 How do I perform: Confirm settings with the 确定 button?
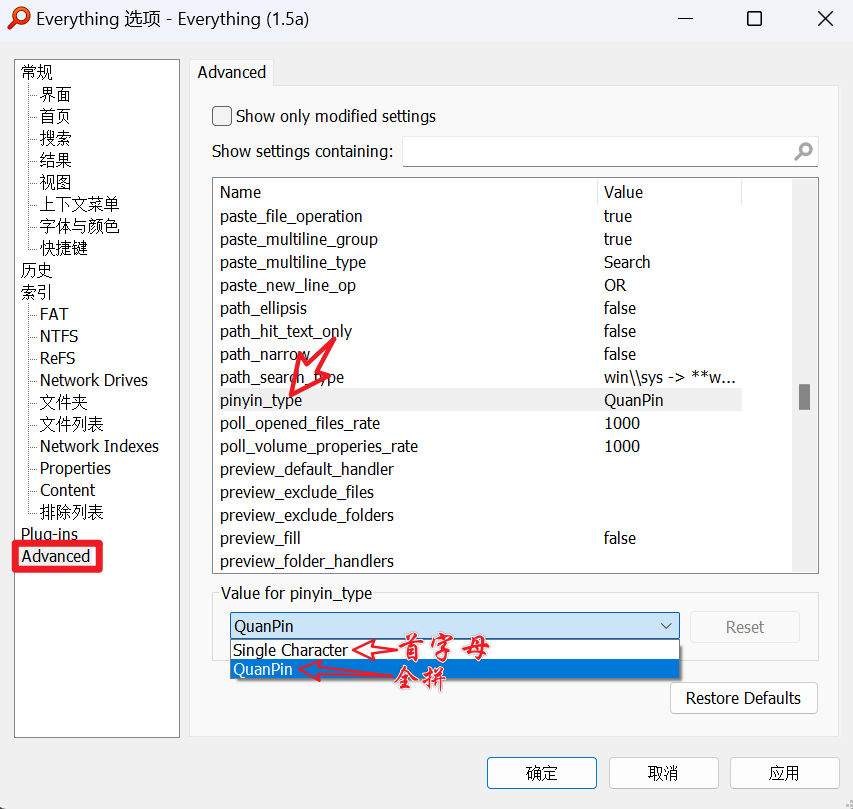[x=541, y=772]
